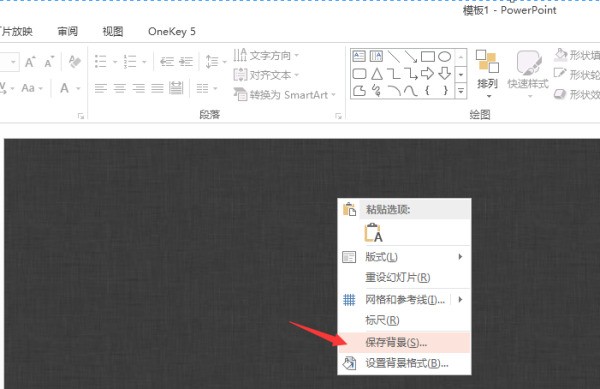
Task: Align paragraph text to the right
Action: pos(139,89)
